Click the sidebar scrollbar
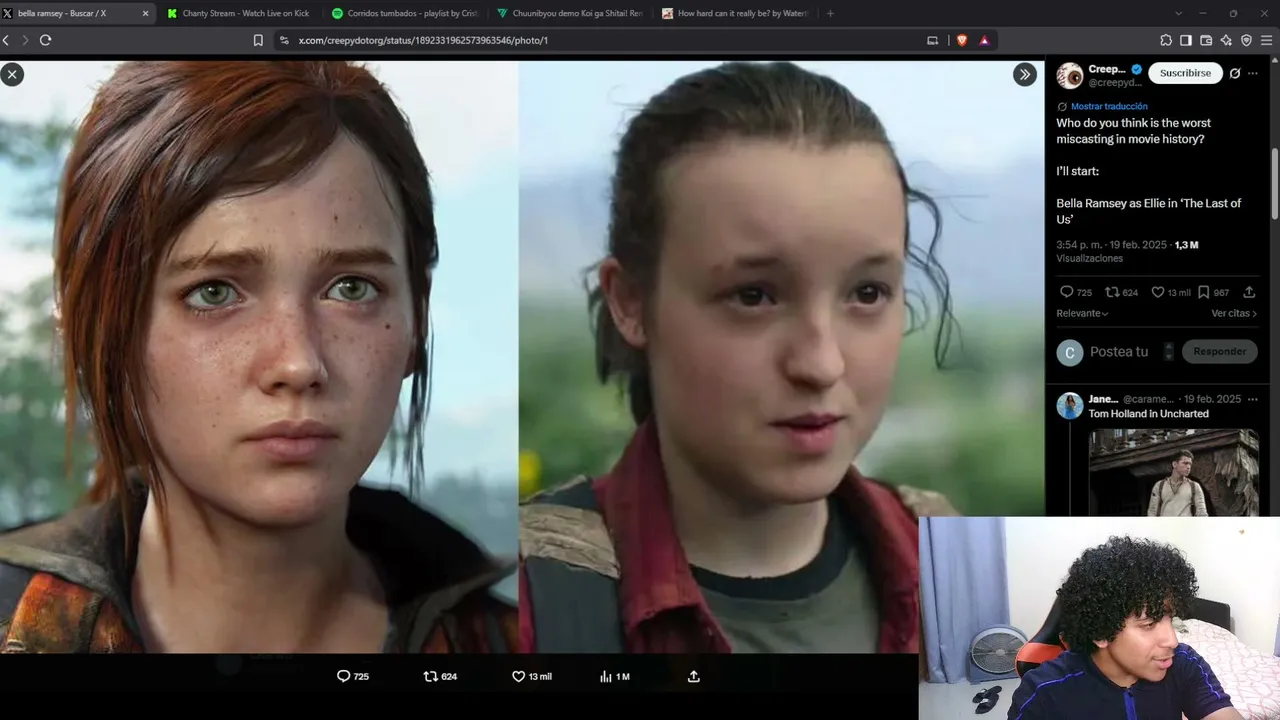This screenshot has width=1280, height=720. [1275, 185]
